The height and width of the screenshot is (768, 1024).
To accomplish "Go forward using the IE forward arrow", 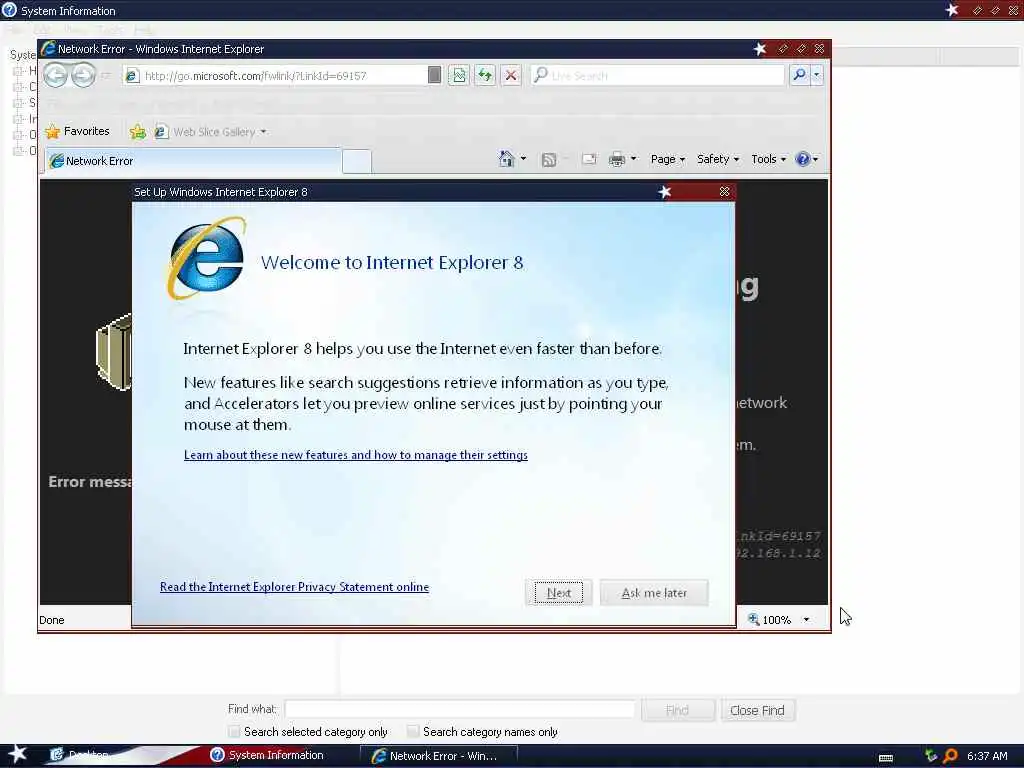I will tap(83, 75).
